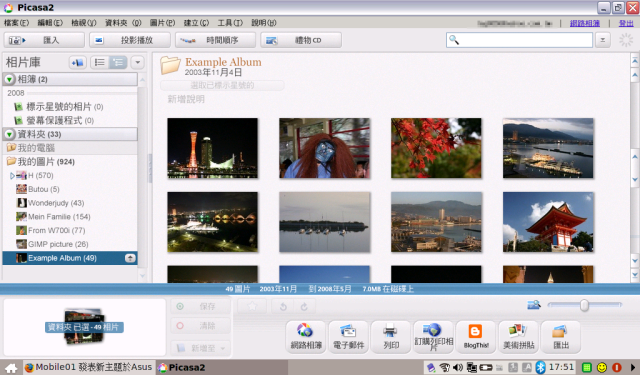Click the star rating button

click(x=252, y=306)
